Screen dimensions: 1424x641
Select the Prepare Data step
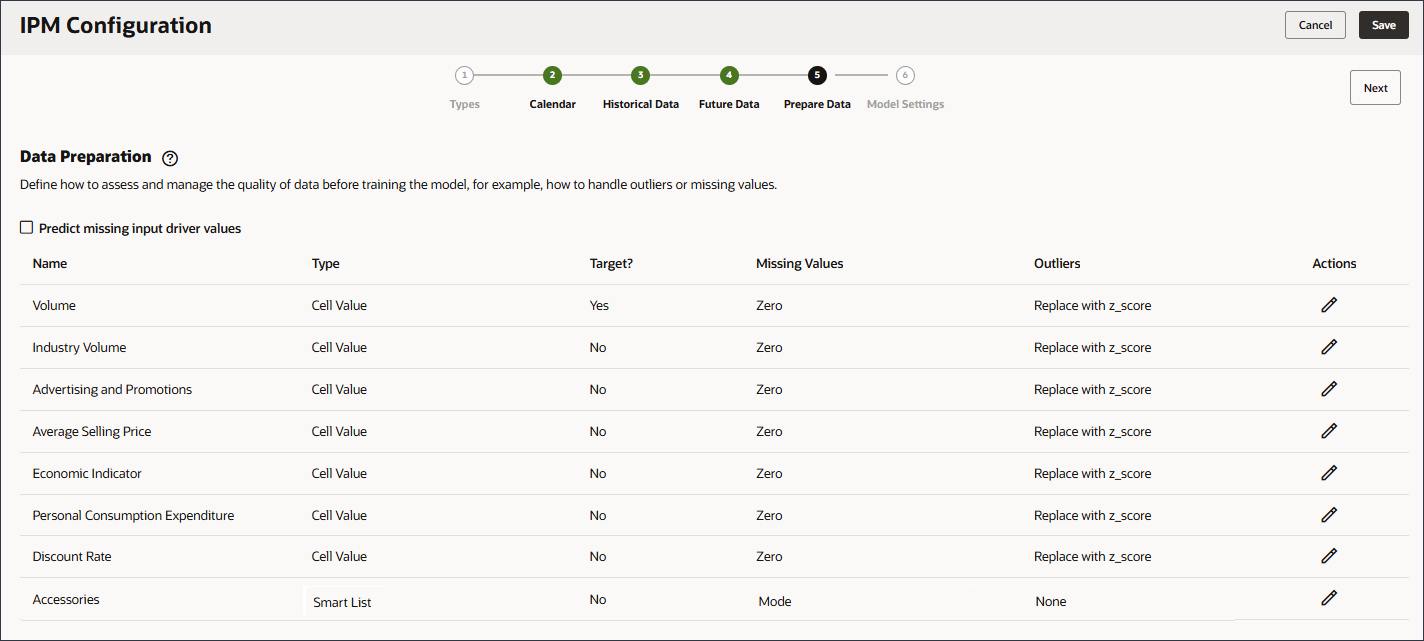[817, 76]
